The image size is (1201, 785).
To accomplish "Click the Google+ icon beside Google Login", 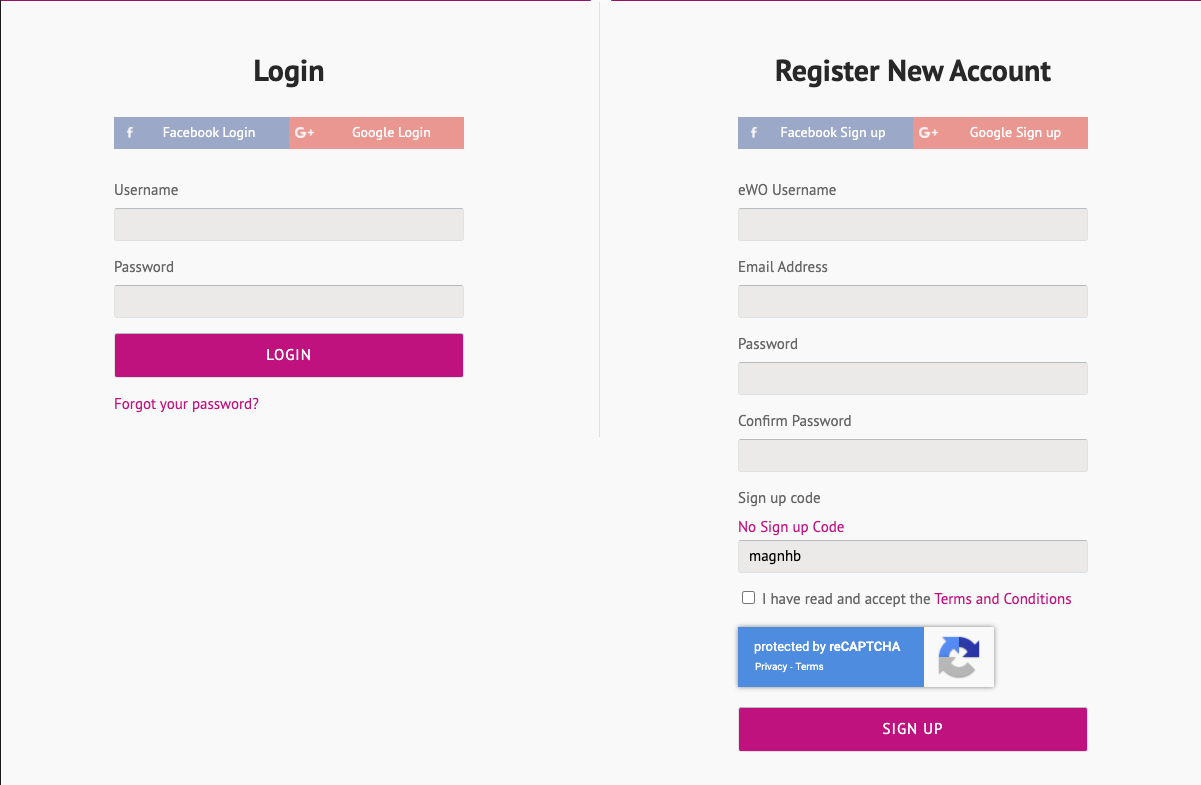I will pyautogui.click(x=305, y=133).
